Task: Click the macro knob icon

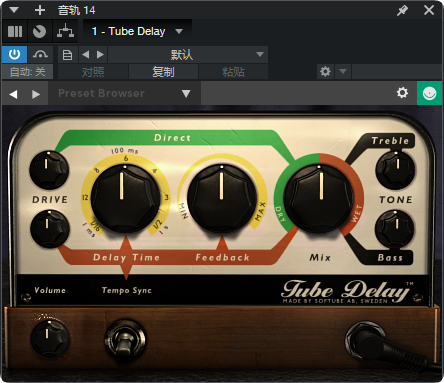Action: point(40,32)
